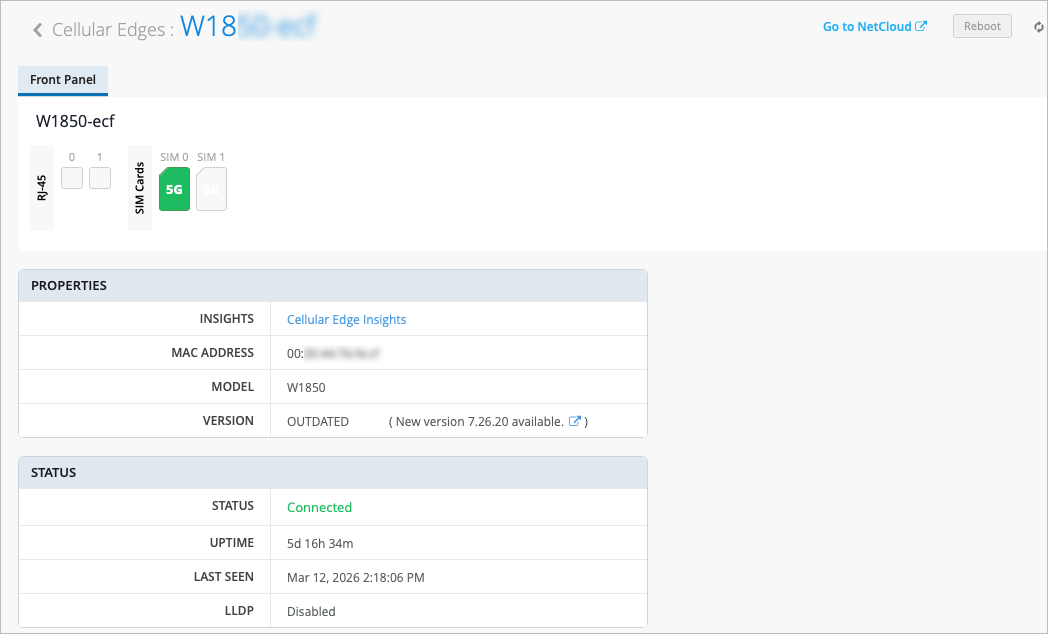1048x634 pixels.
Task: Click RJ-45 port 1 square
Action: click(x=100, y=178)
